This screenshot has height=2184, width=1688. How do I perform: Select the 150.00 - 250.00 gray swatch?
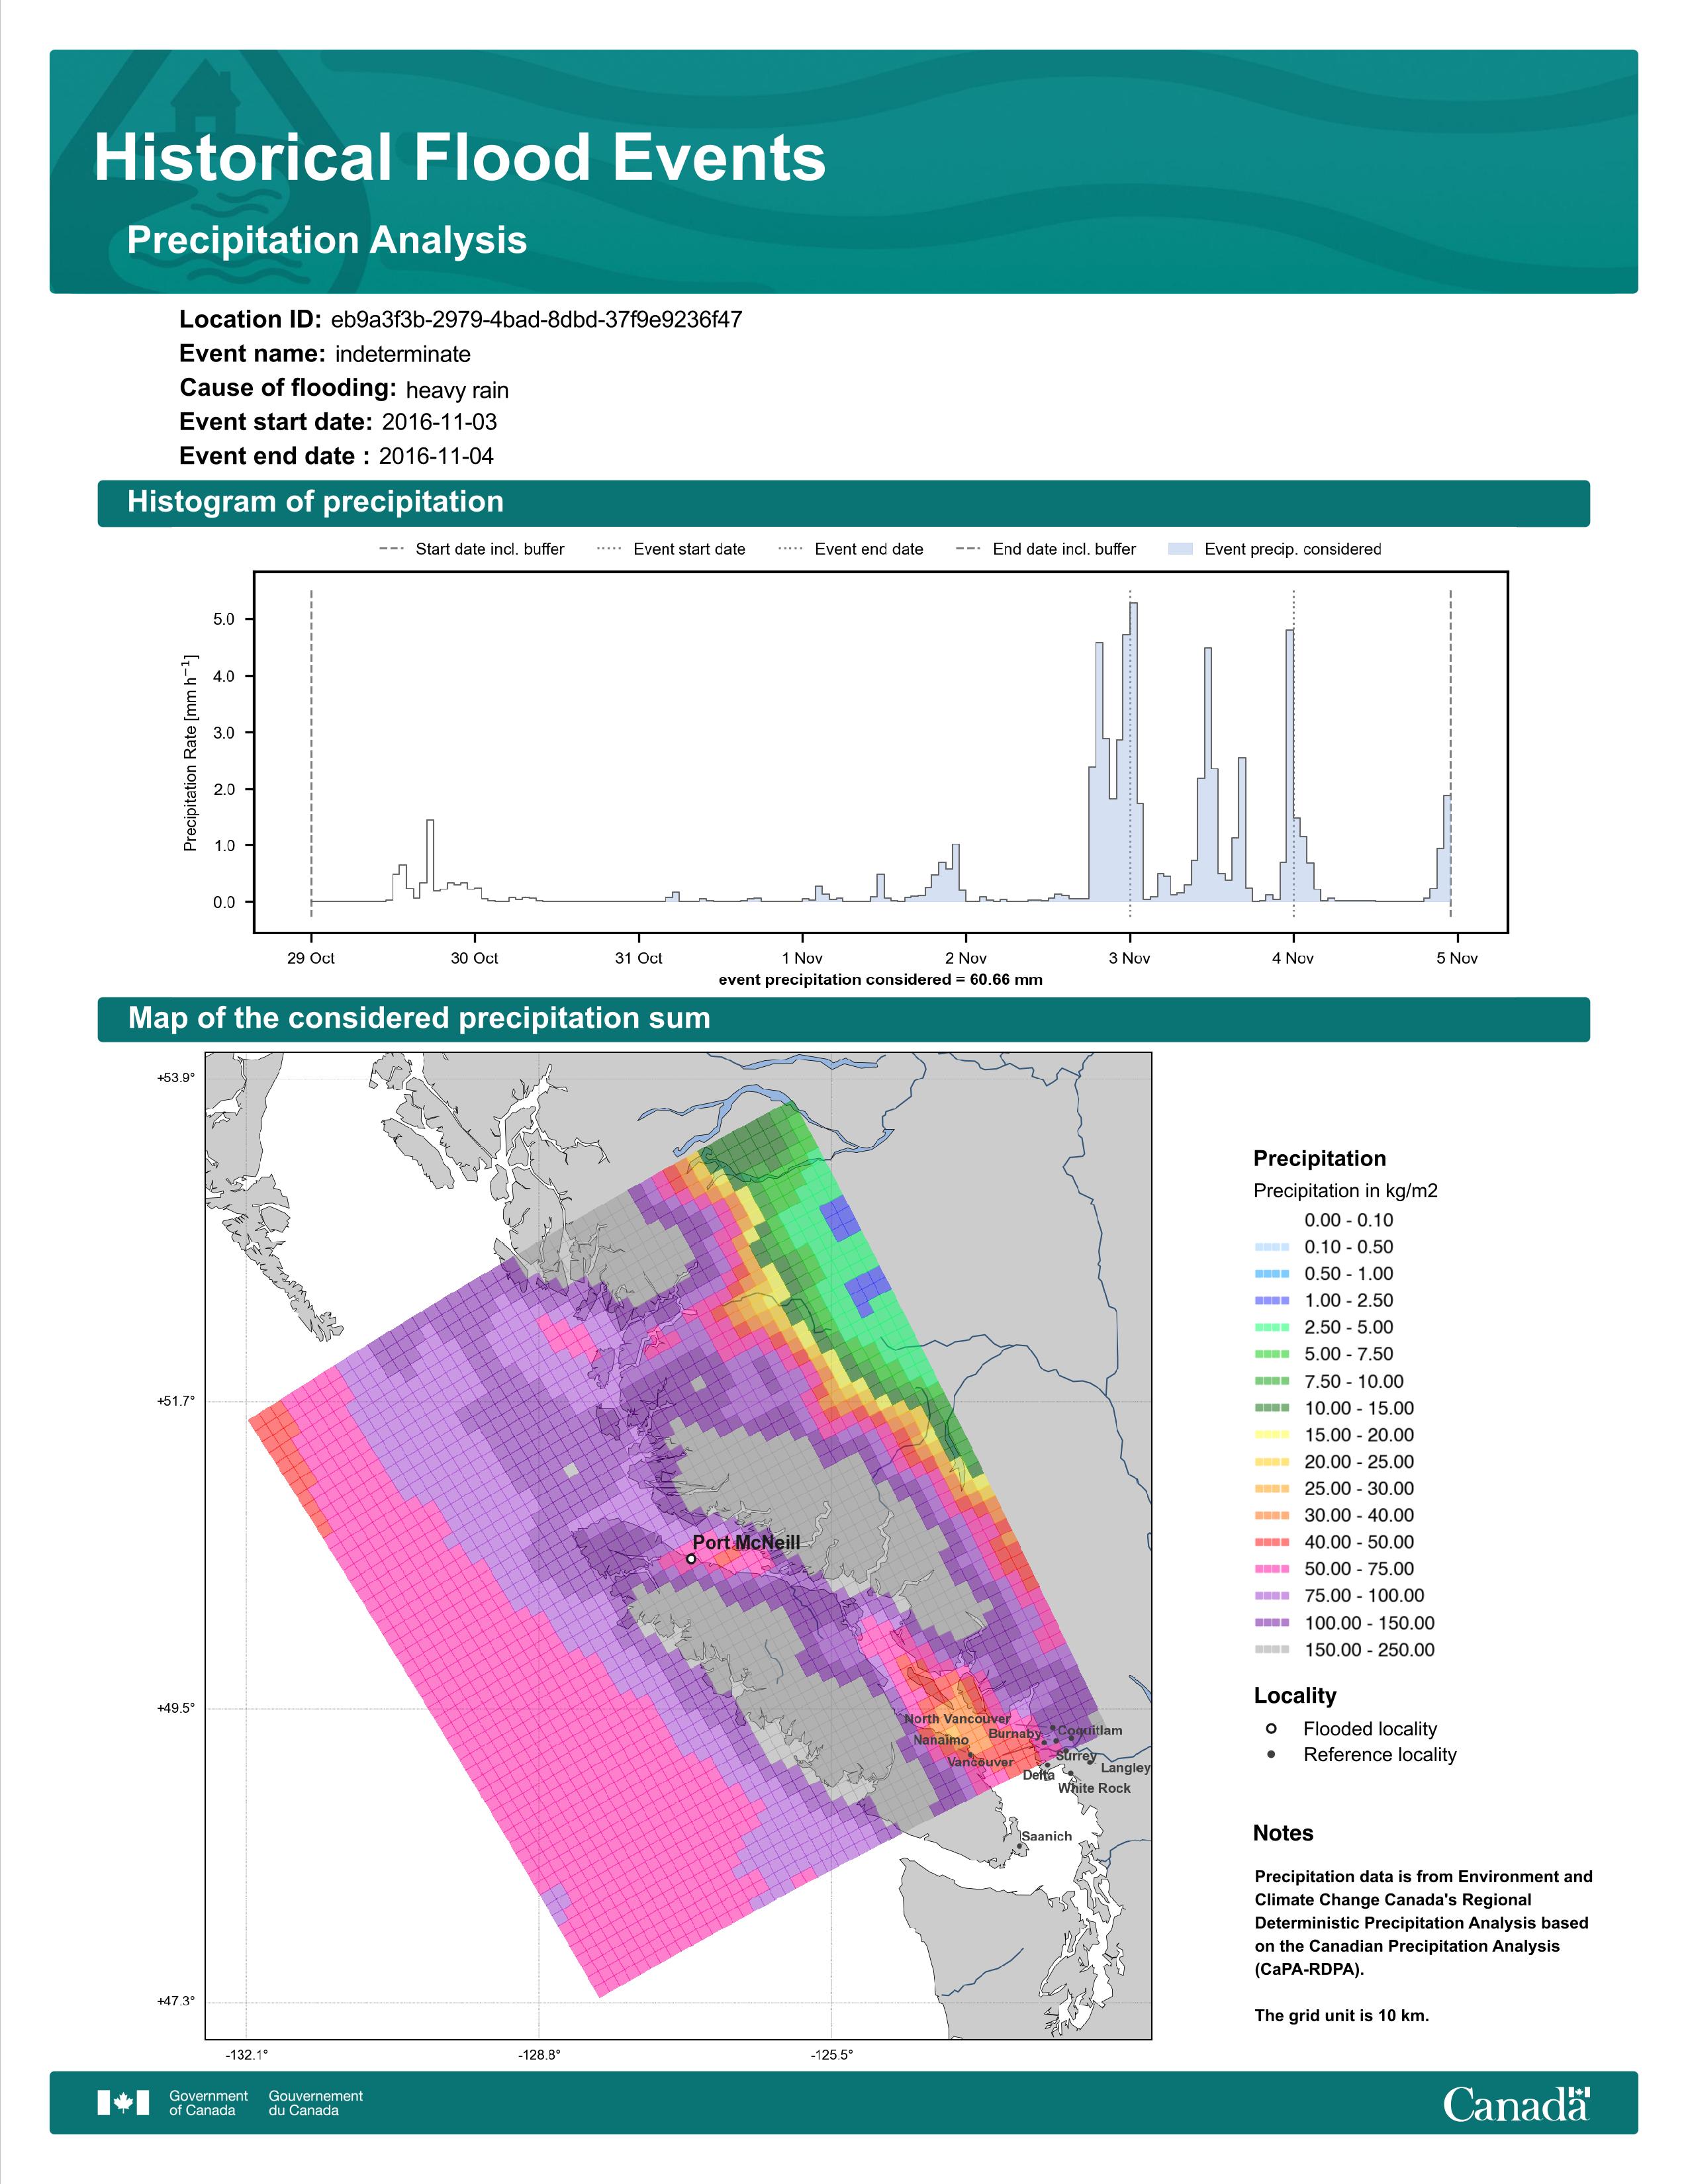click(1271, 1650)
